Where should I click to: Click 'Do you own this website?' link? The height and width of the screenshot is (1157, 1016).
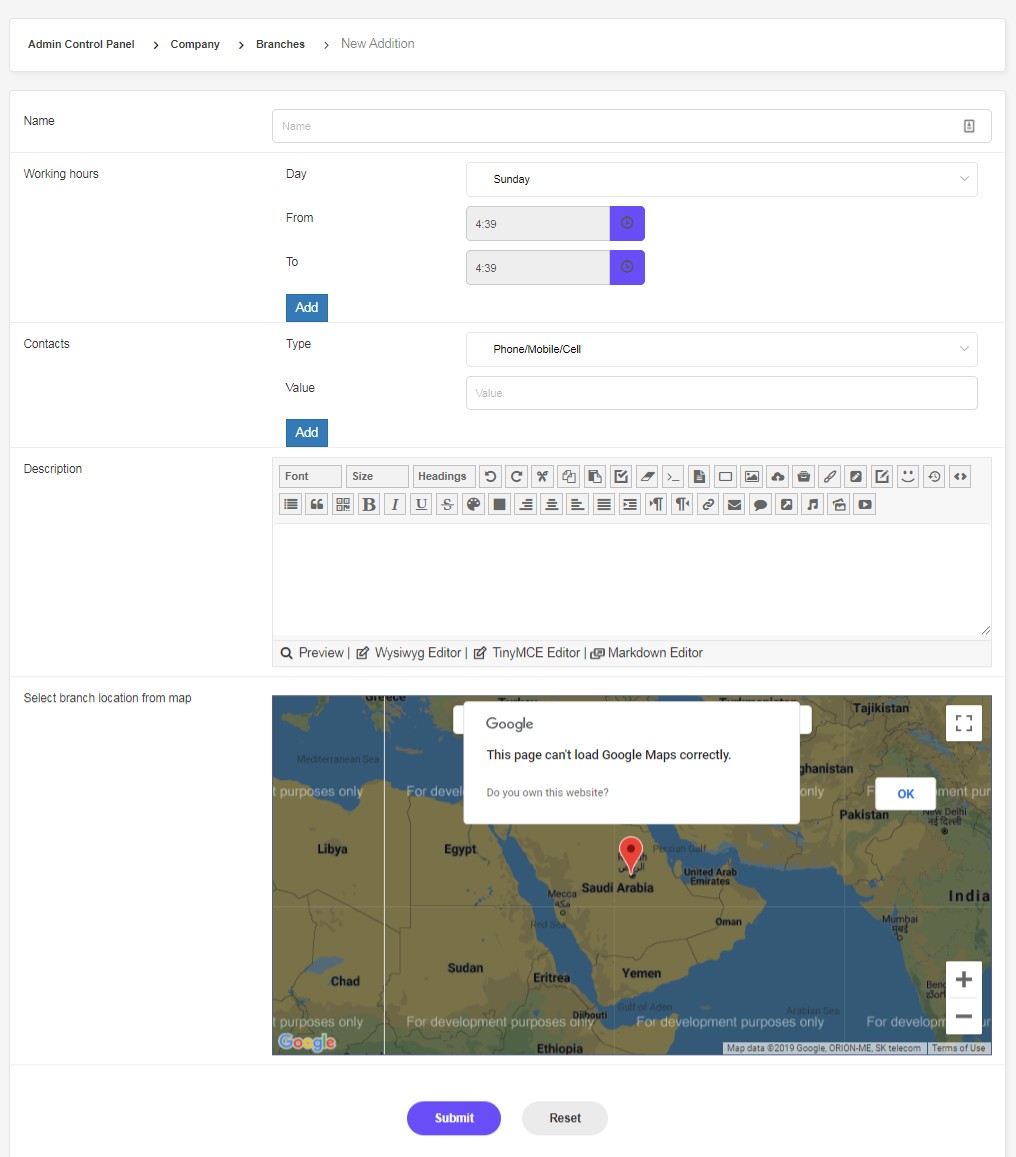(x=547, y=792)
